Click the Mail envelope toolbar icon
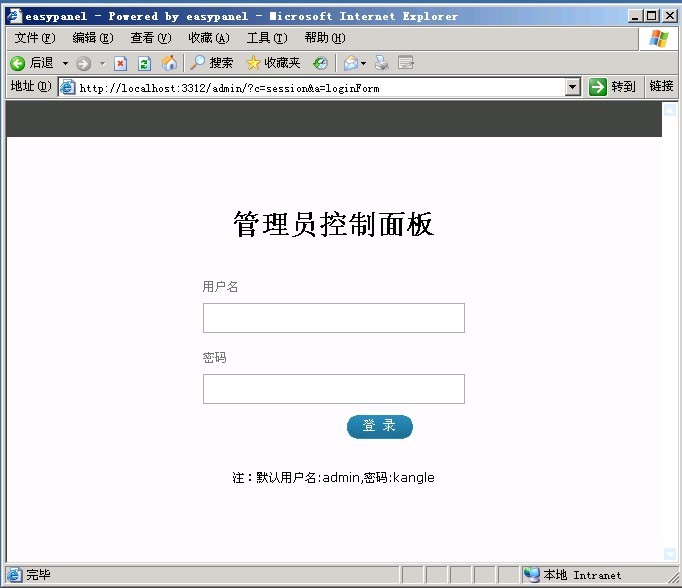This screenshot has width=682, height=588. click(351, 63)
